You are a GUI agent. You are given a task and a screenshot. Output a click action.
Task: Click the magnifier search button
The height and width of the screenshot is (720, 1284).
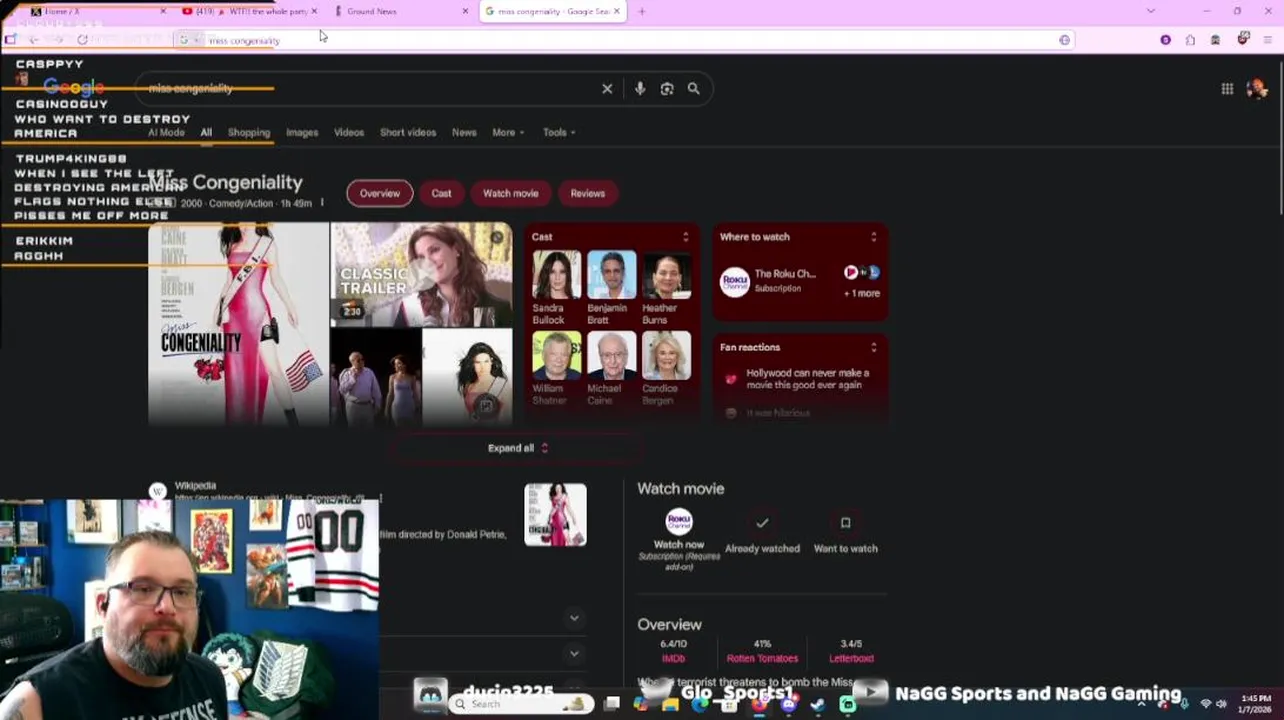694,89
